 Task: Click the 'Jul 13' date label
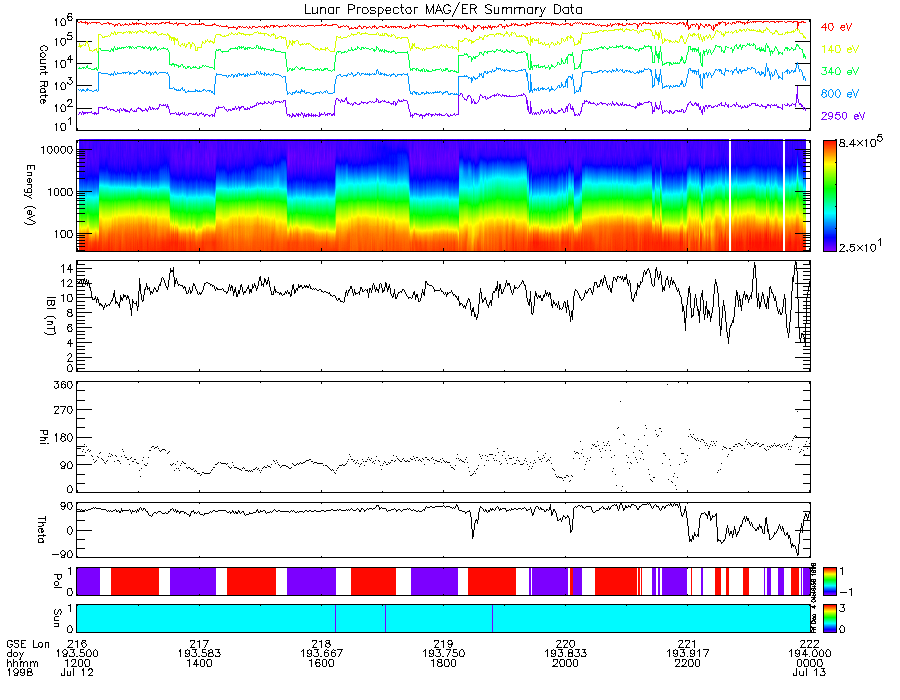coord(809,672)
